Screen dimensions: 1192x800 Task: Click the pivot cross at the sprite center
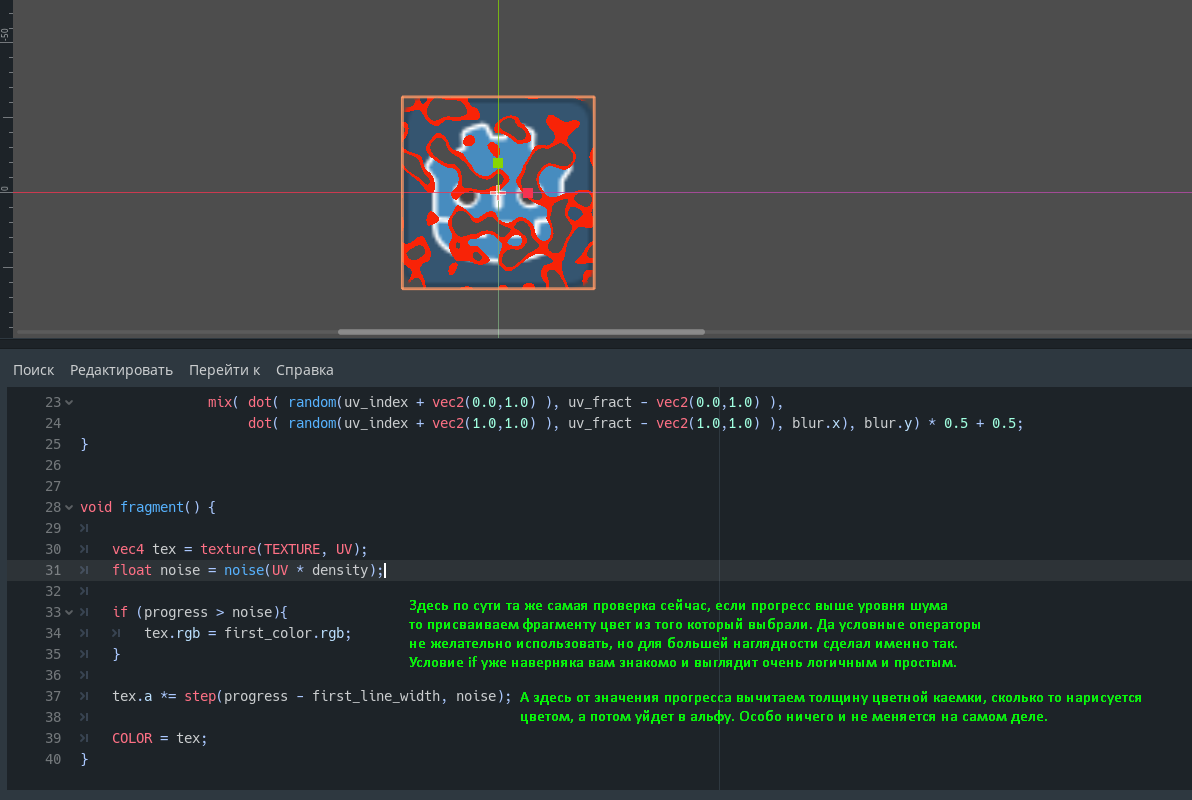[x=498, y=192]
